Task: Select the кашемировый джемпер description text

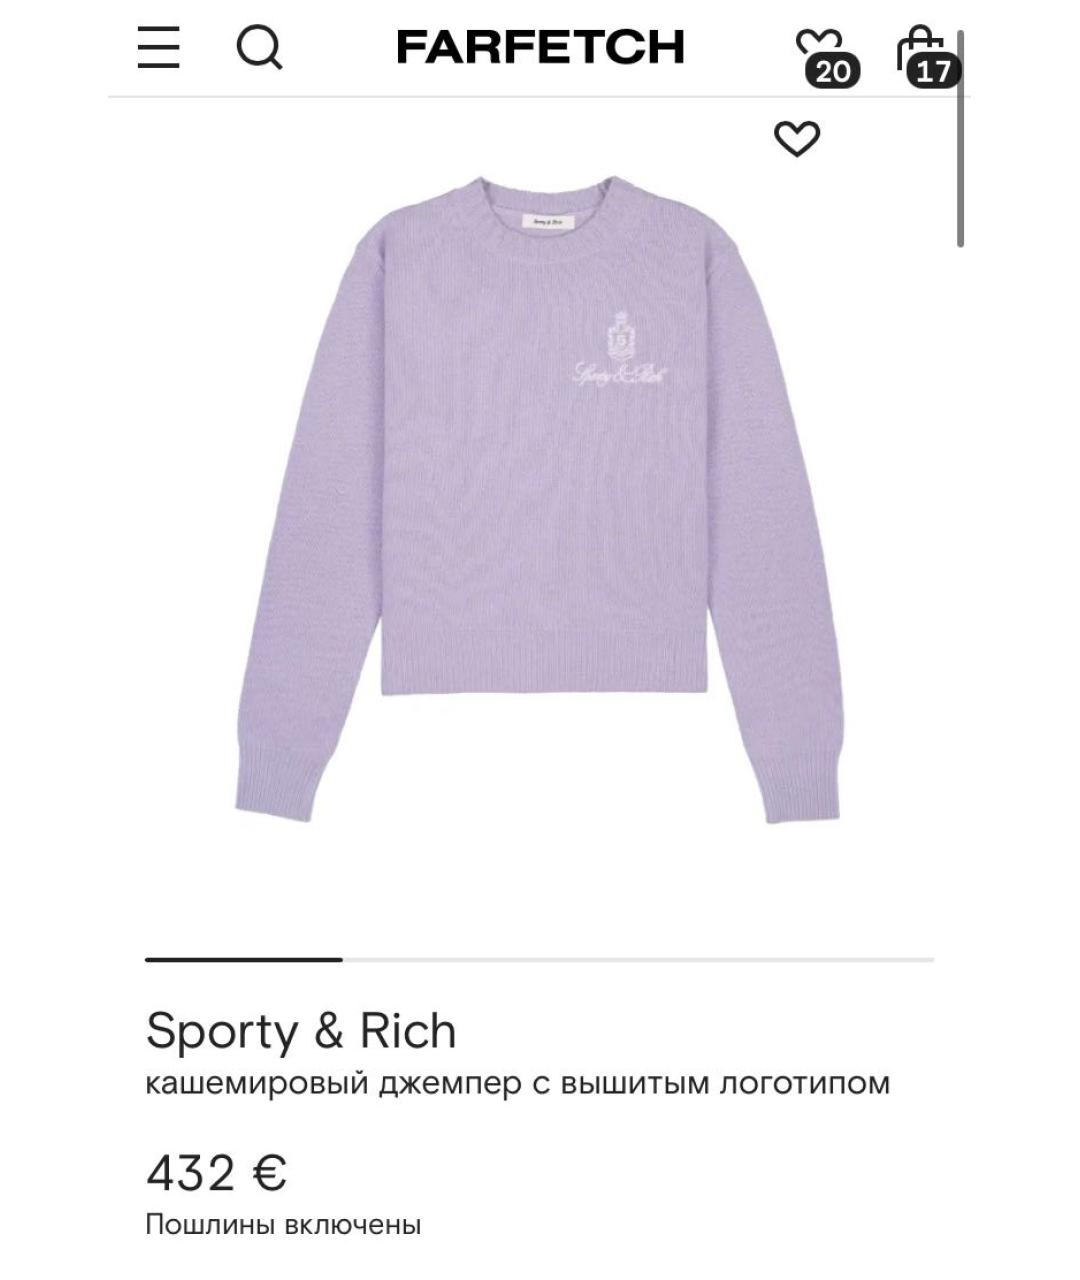Action: pos(517,1083)
